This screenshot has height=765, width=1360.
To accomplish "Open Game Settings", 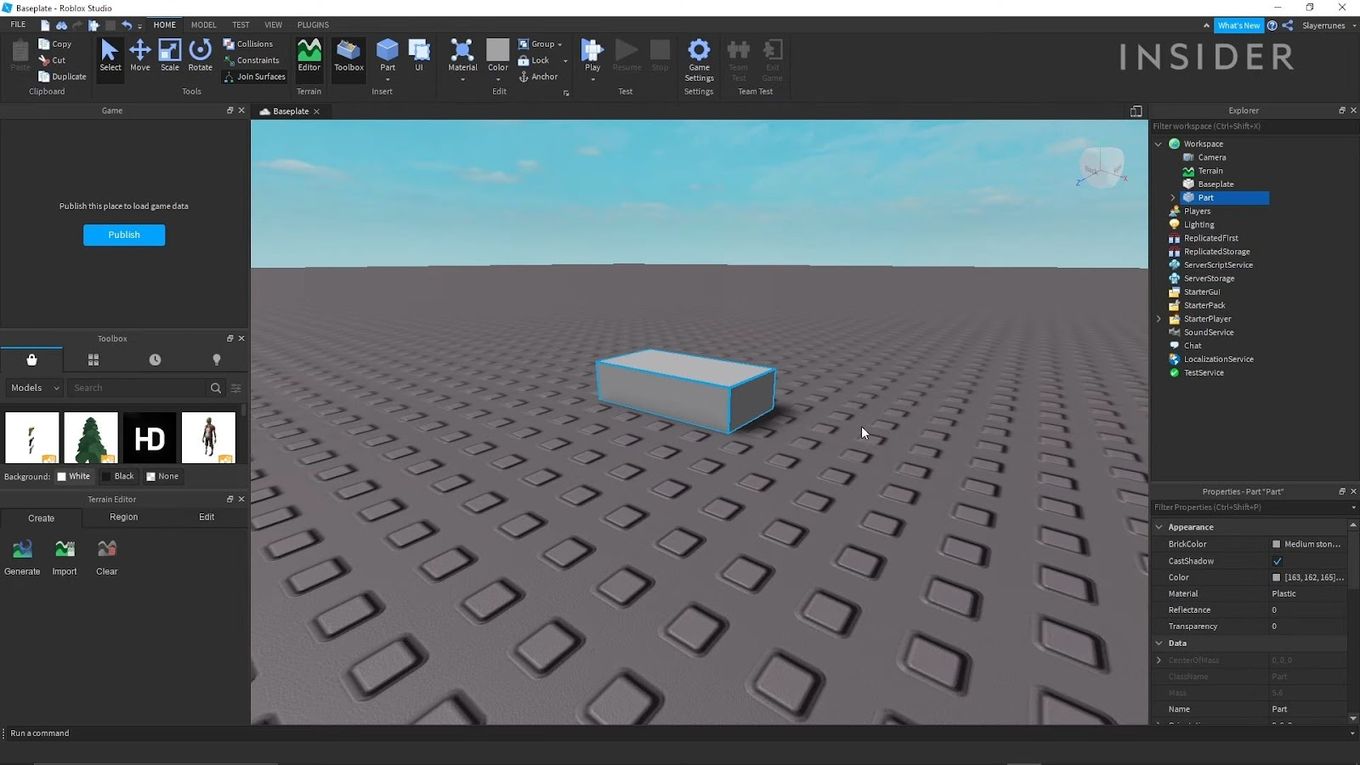I will 699,60.
